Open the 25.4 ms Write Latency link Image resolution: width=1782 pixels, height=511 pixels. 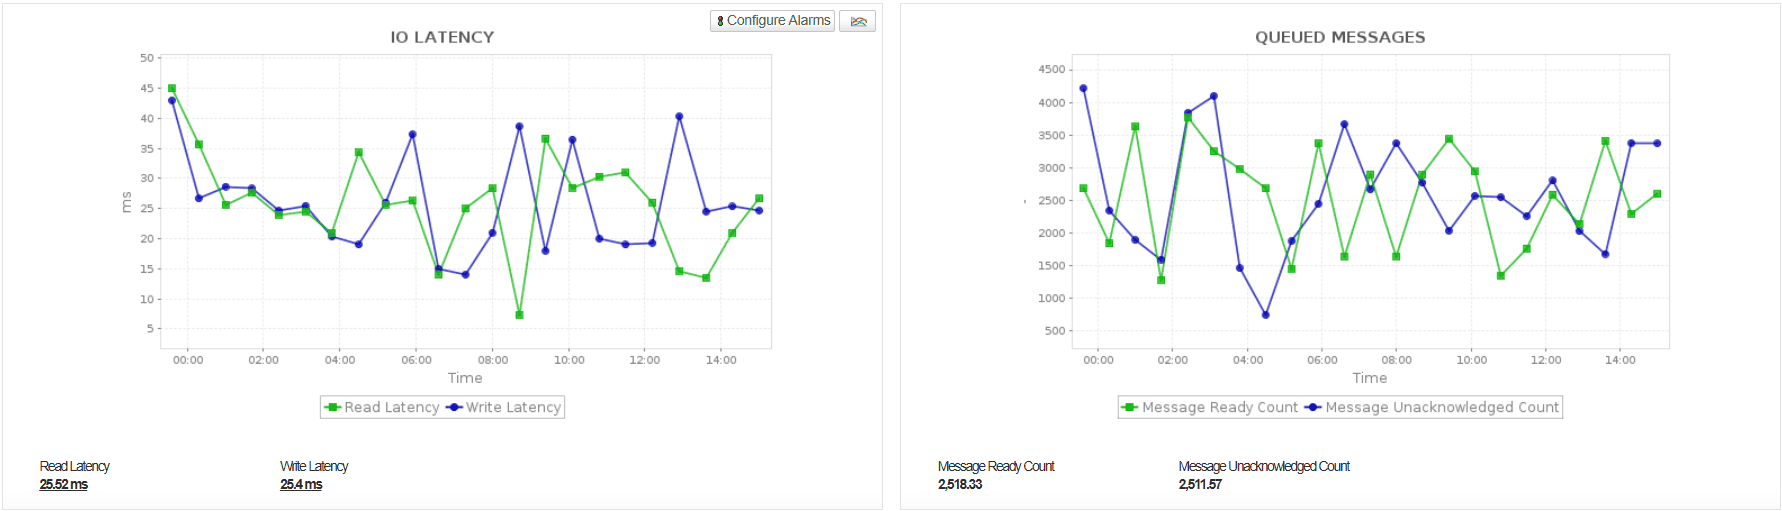pyautogui.click(x=301, y=484)
